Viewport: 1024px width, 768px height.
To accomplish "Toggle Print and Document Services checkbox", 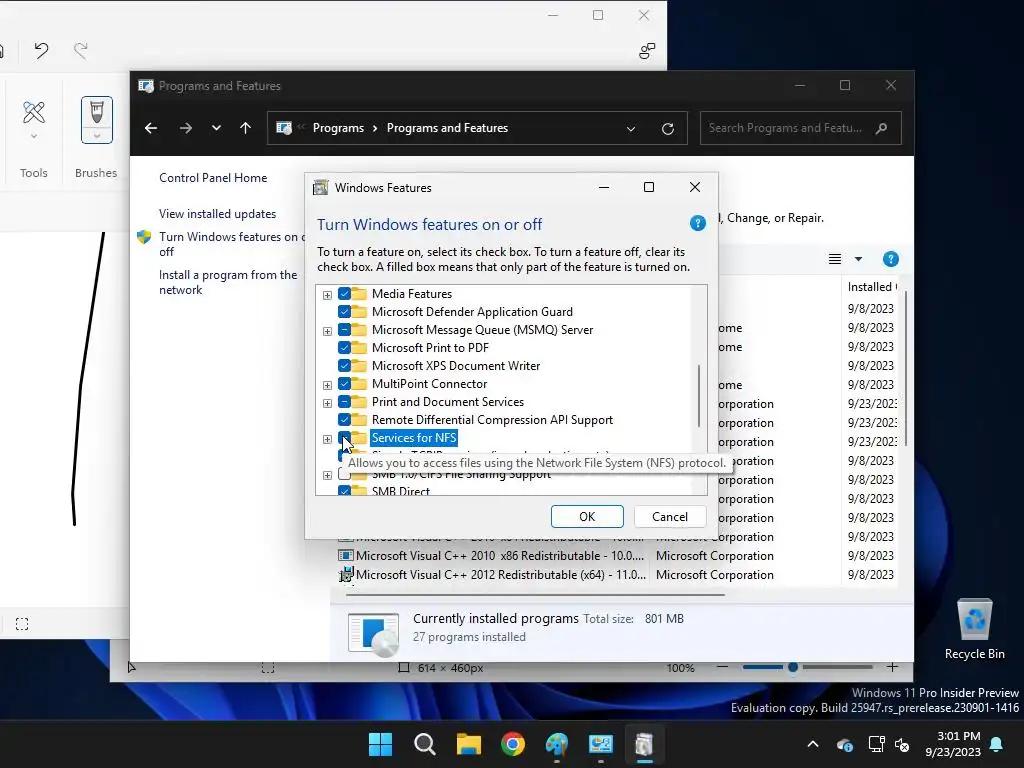I will pyautogui.click(x=344, y=402).
